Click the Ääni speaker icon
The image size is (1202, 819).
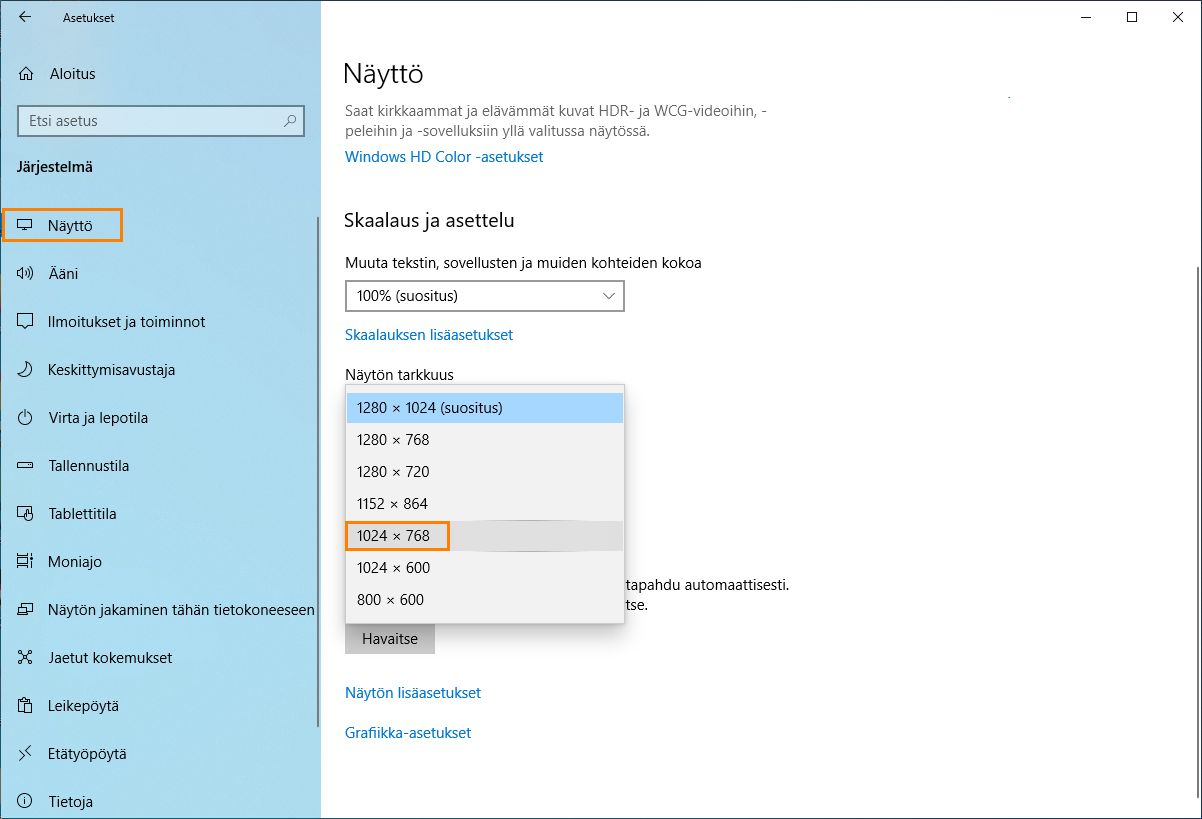point(26,274)
